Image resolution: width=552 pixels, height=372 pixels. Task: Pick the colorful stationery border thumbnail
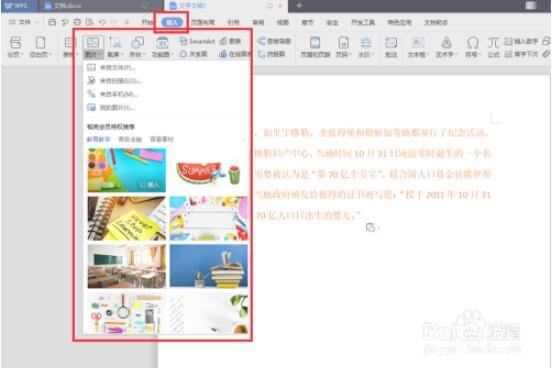point(208,218)
